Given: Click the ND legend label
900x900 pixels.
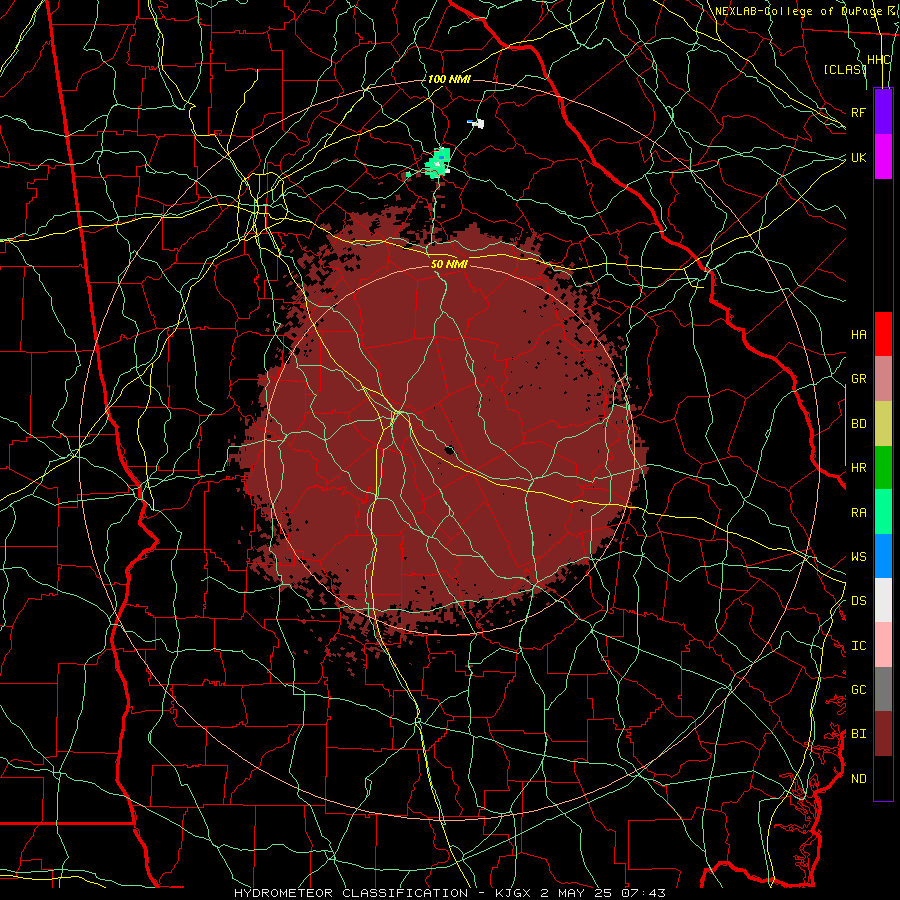Looking at the screenshot, I should point(859,779).
